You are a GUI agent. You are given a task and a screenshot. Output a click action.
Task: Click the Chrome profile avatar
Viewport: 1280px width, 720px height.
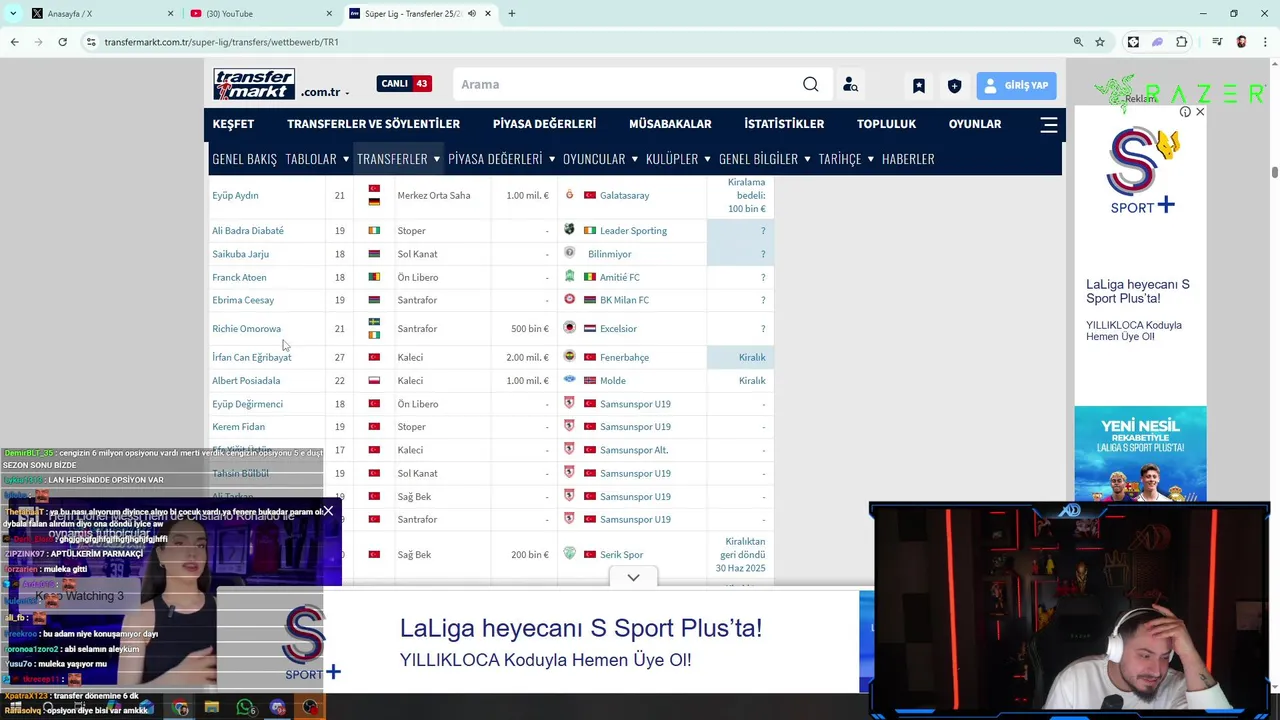pos(1241,42)
